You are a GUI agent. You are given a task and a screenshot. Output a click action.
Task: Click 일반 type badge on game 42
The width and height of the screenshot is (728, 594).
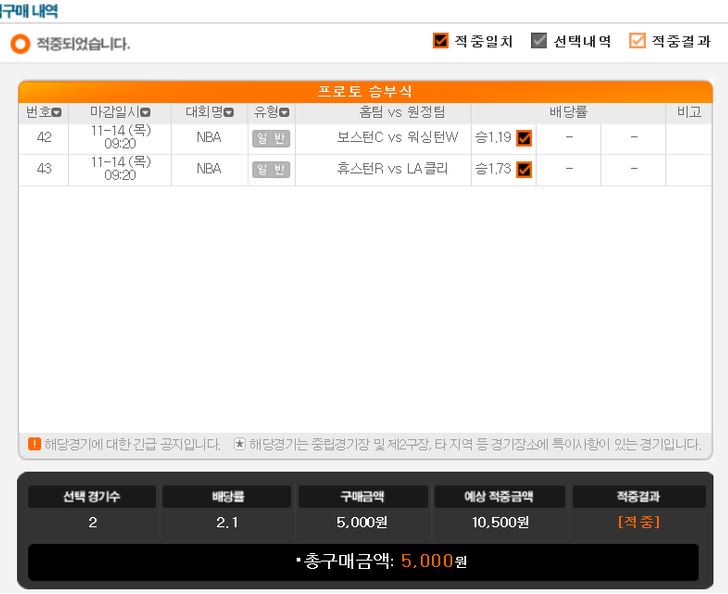[x=271, y=138]
